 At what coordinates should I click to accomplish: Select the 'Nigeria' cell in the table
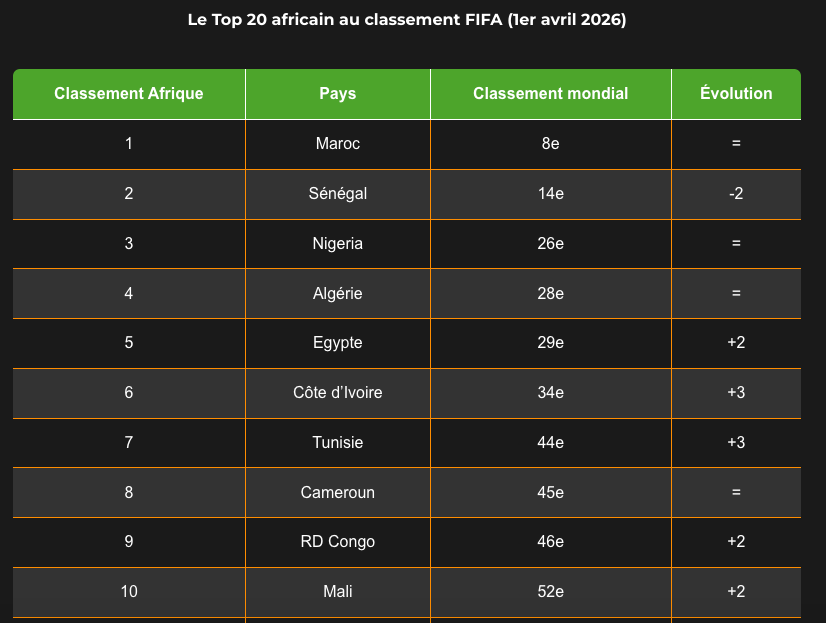(x=338, y=244)
